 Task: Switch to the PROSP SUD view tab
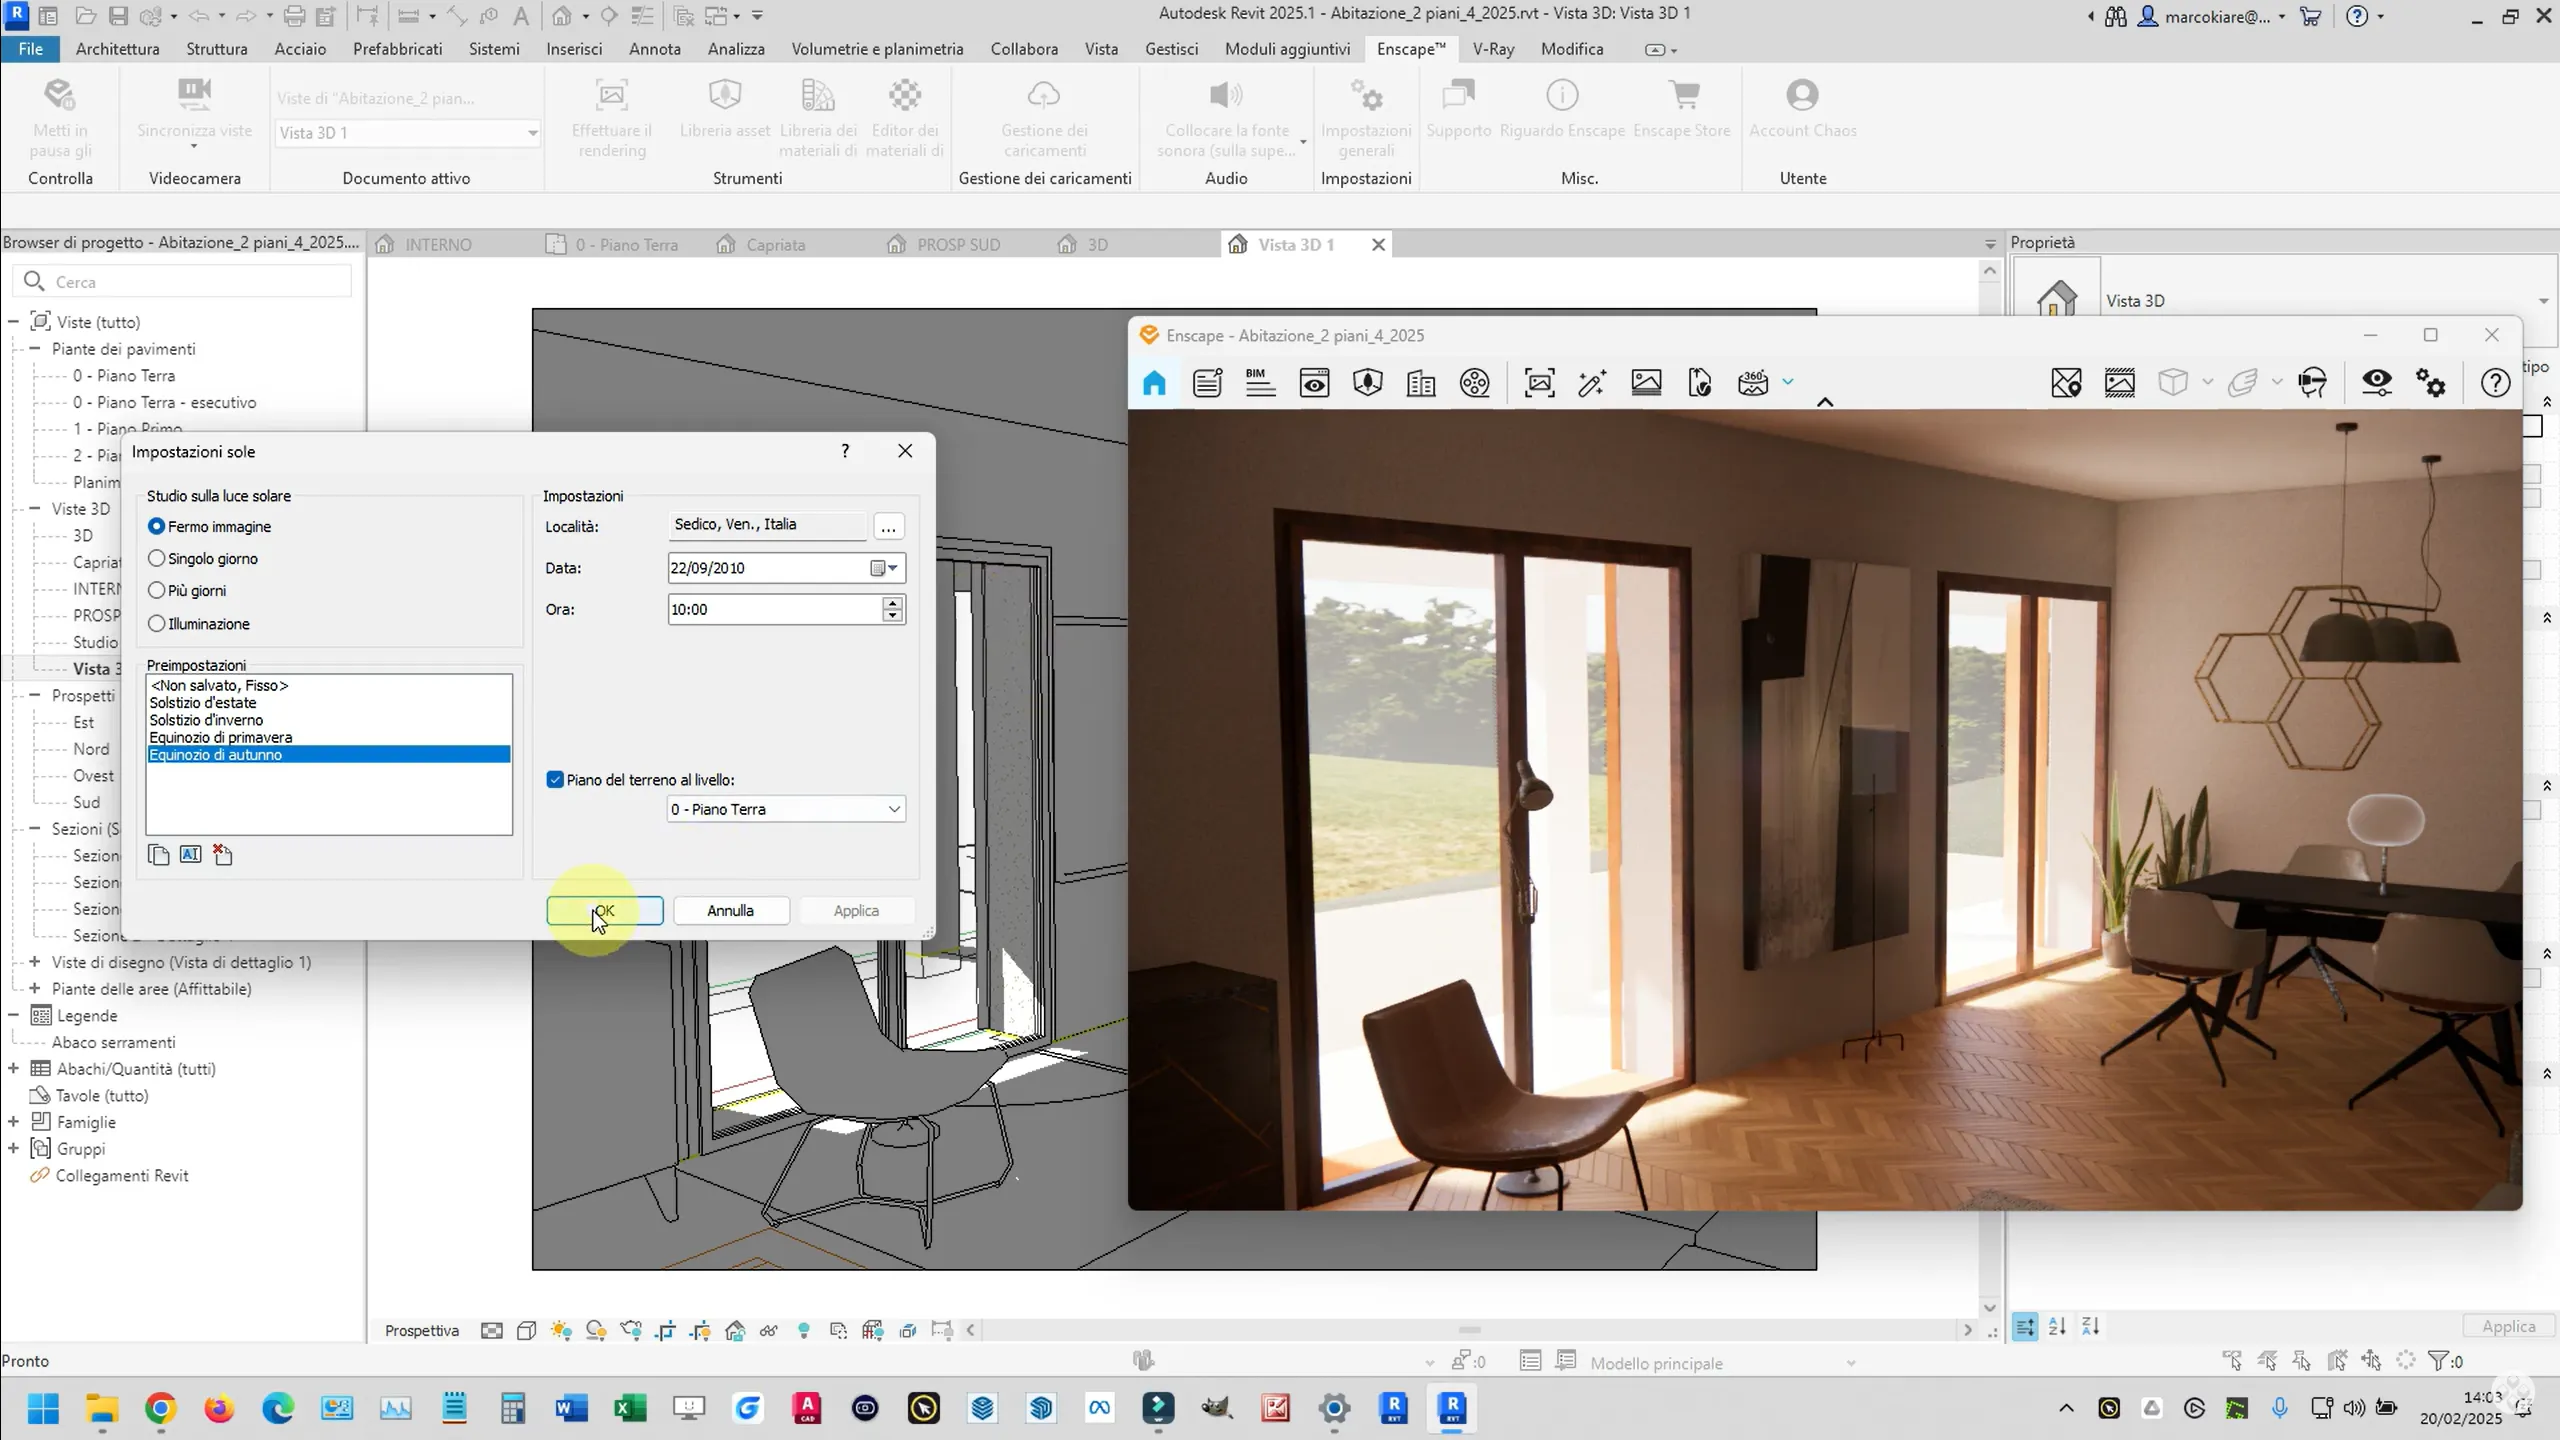click(x=957, y=245)
